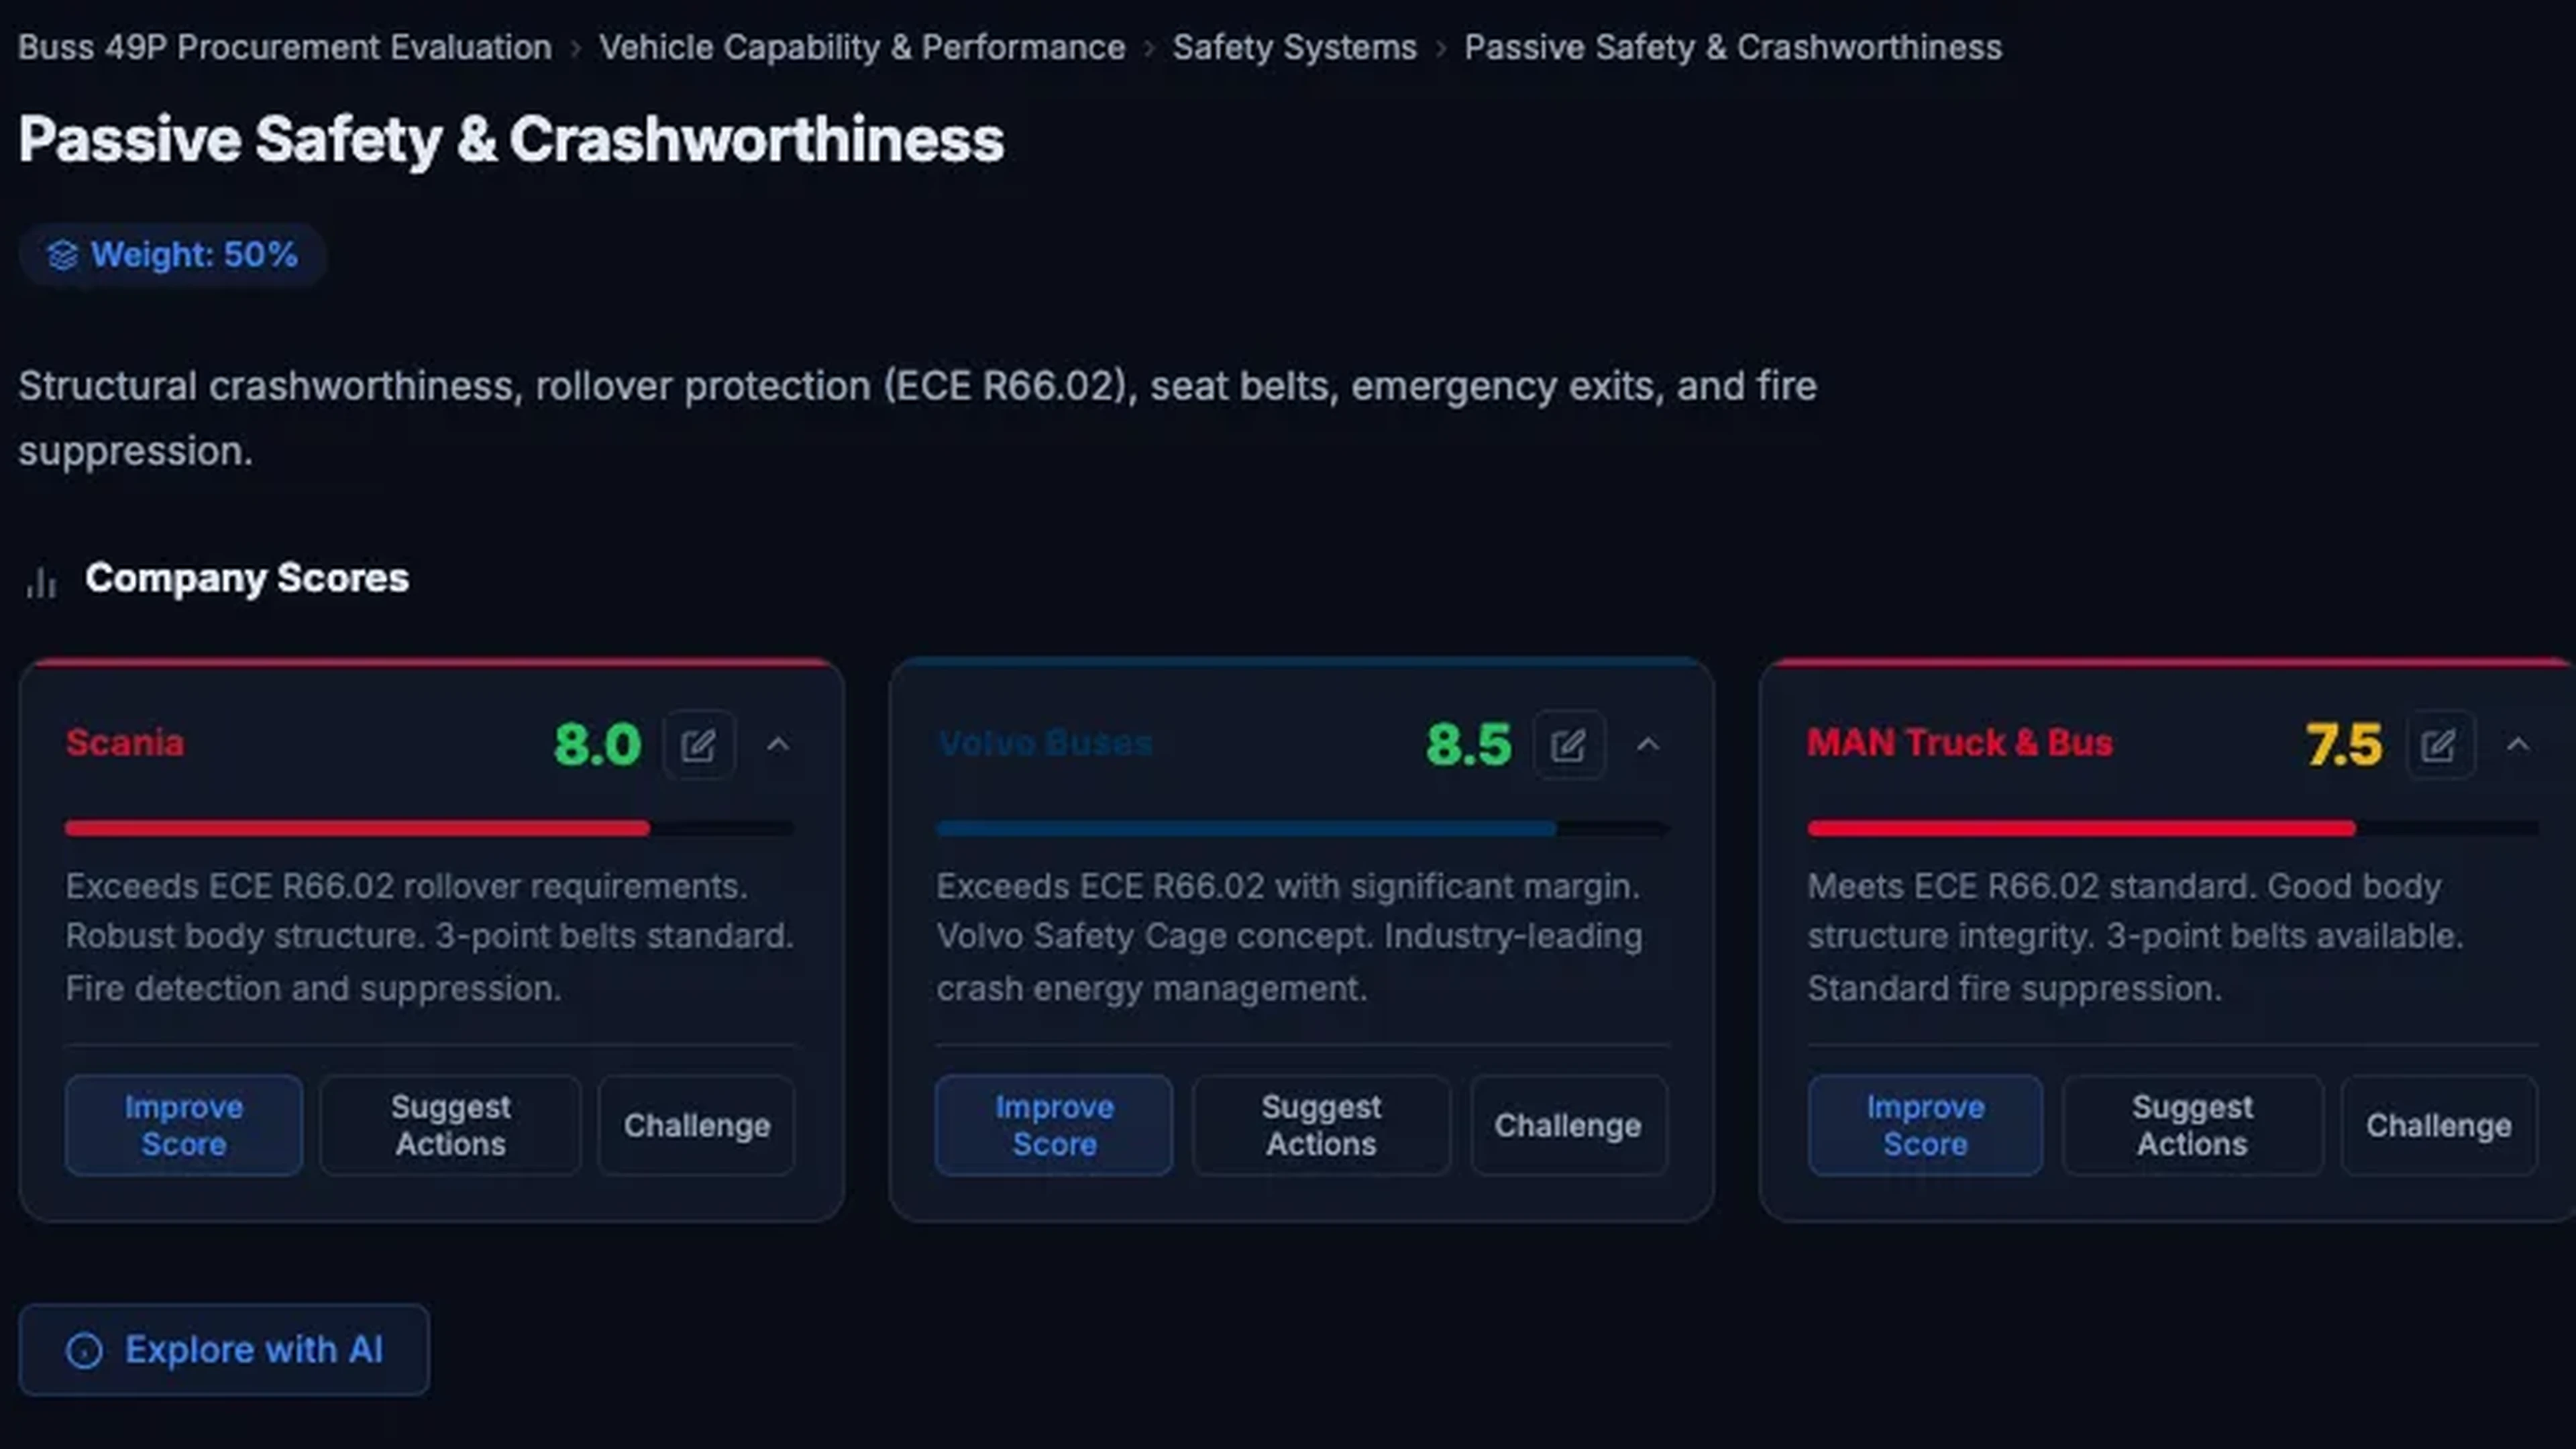This screenshot has width=2576, height=1449.
Task: Collapse the MAN Truck & Bus card
Action: click(x=2518, y=745)
